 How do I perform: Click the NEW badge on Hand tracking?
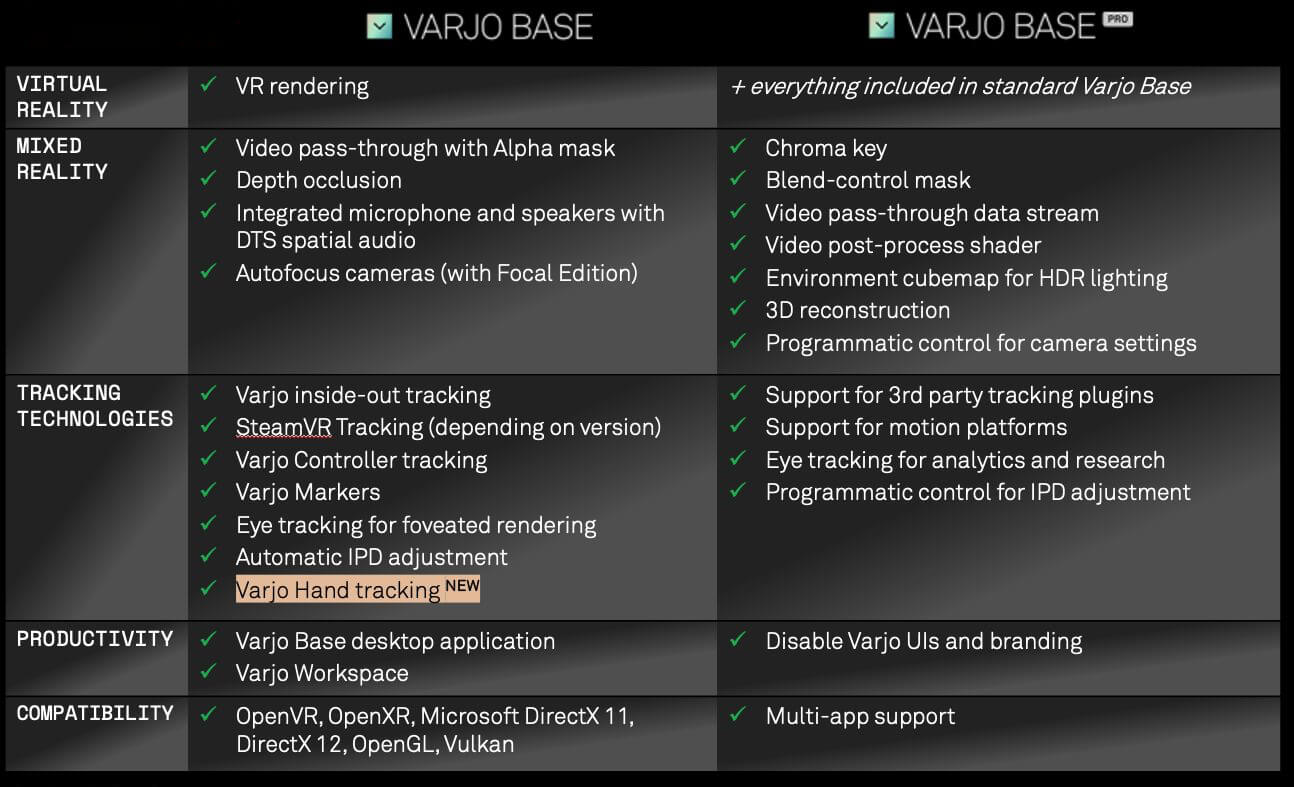(x=462, y=585)
